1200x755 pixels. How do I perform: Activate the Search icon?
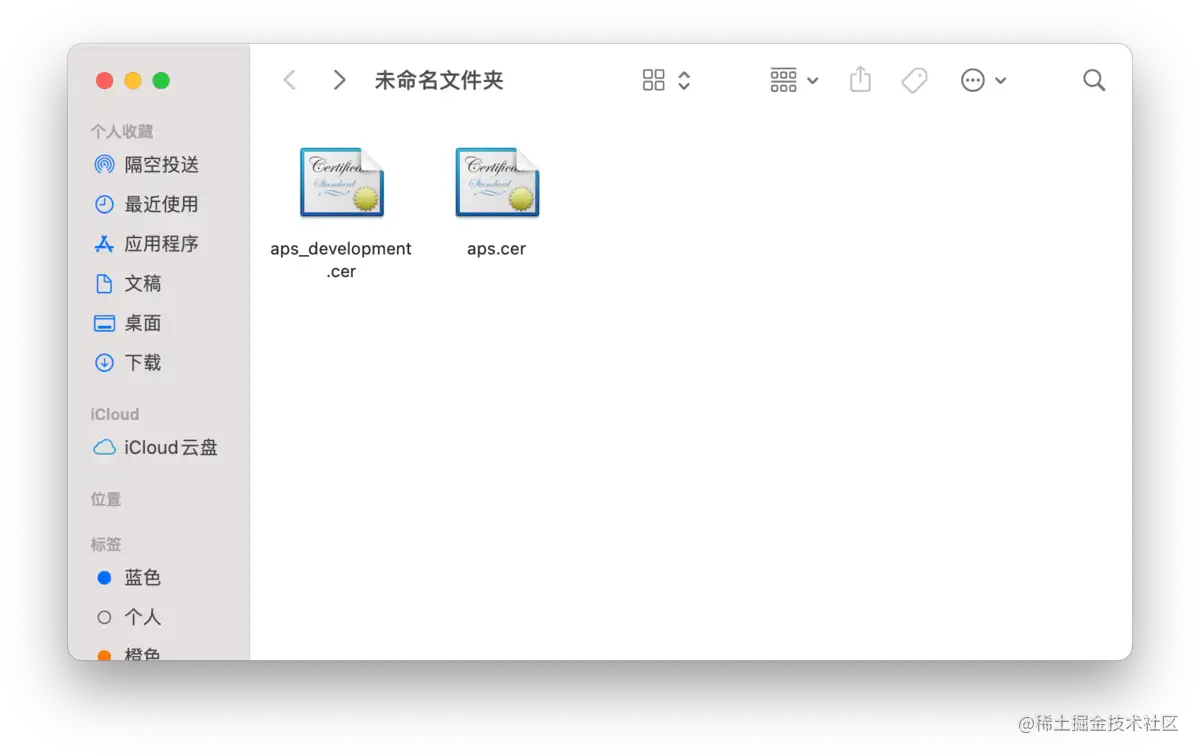pyautogui.click(x=1094, y=80)
